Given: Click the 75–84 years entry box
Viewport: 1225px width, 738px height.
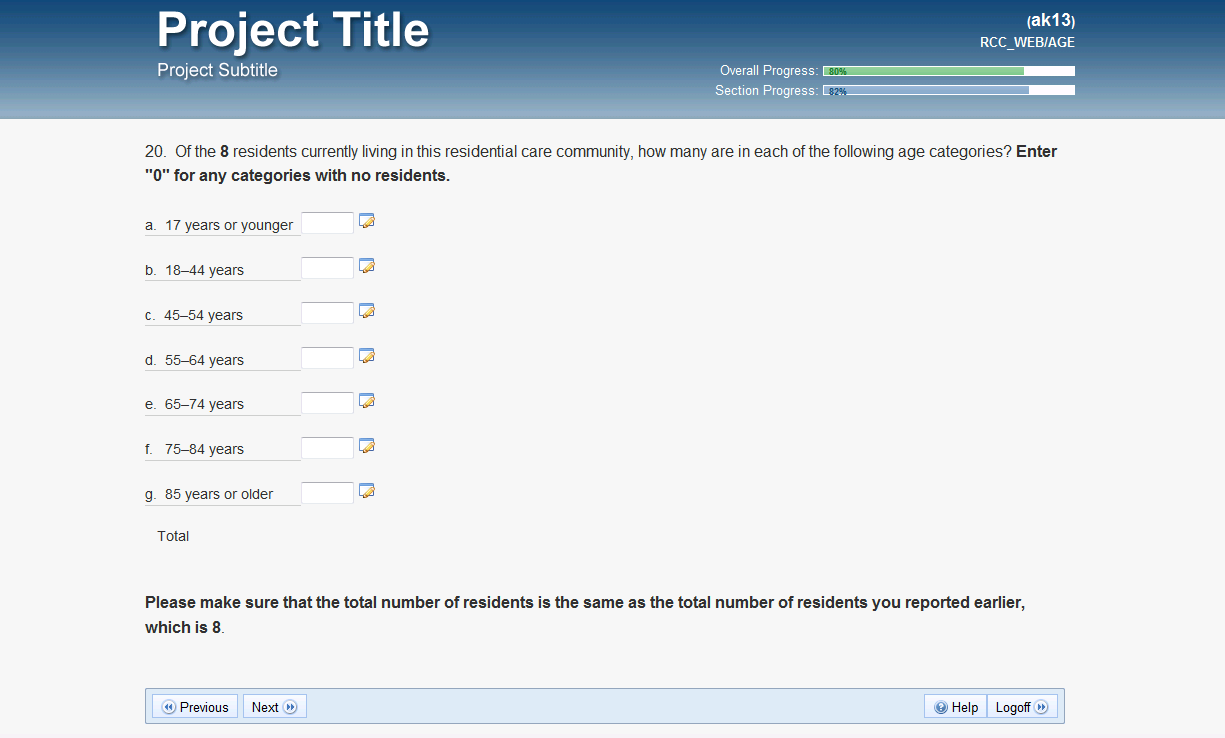Looking at the screenshot, I should click(x=327, y=448).
